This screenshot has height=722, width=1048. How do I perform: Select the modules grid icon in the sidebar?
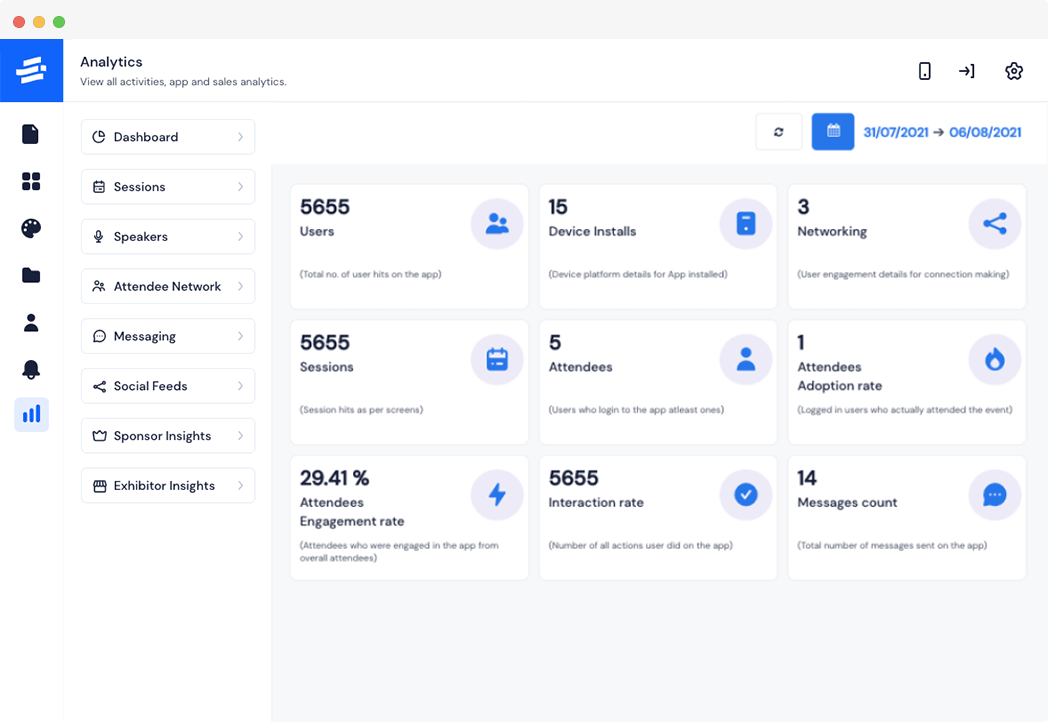coord(31,181)
